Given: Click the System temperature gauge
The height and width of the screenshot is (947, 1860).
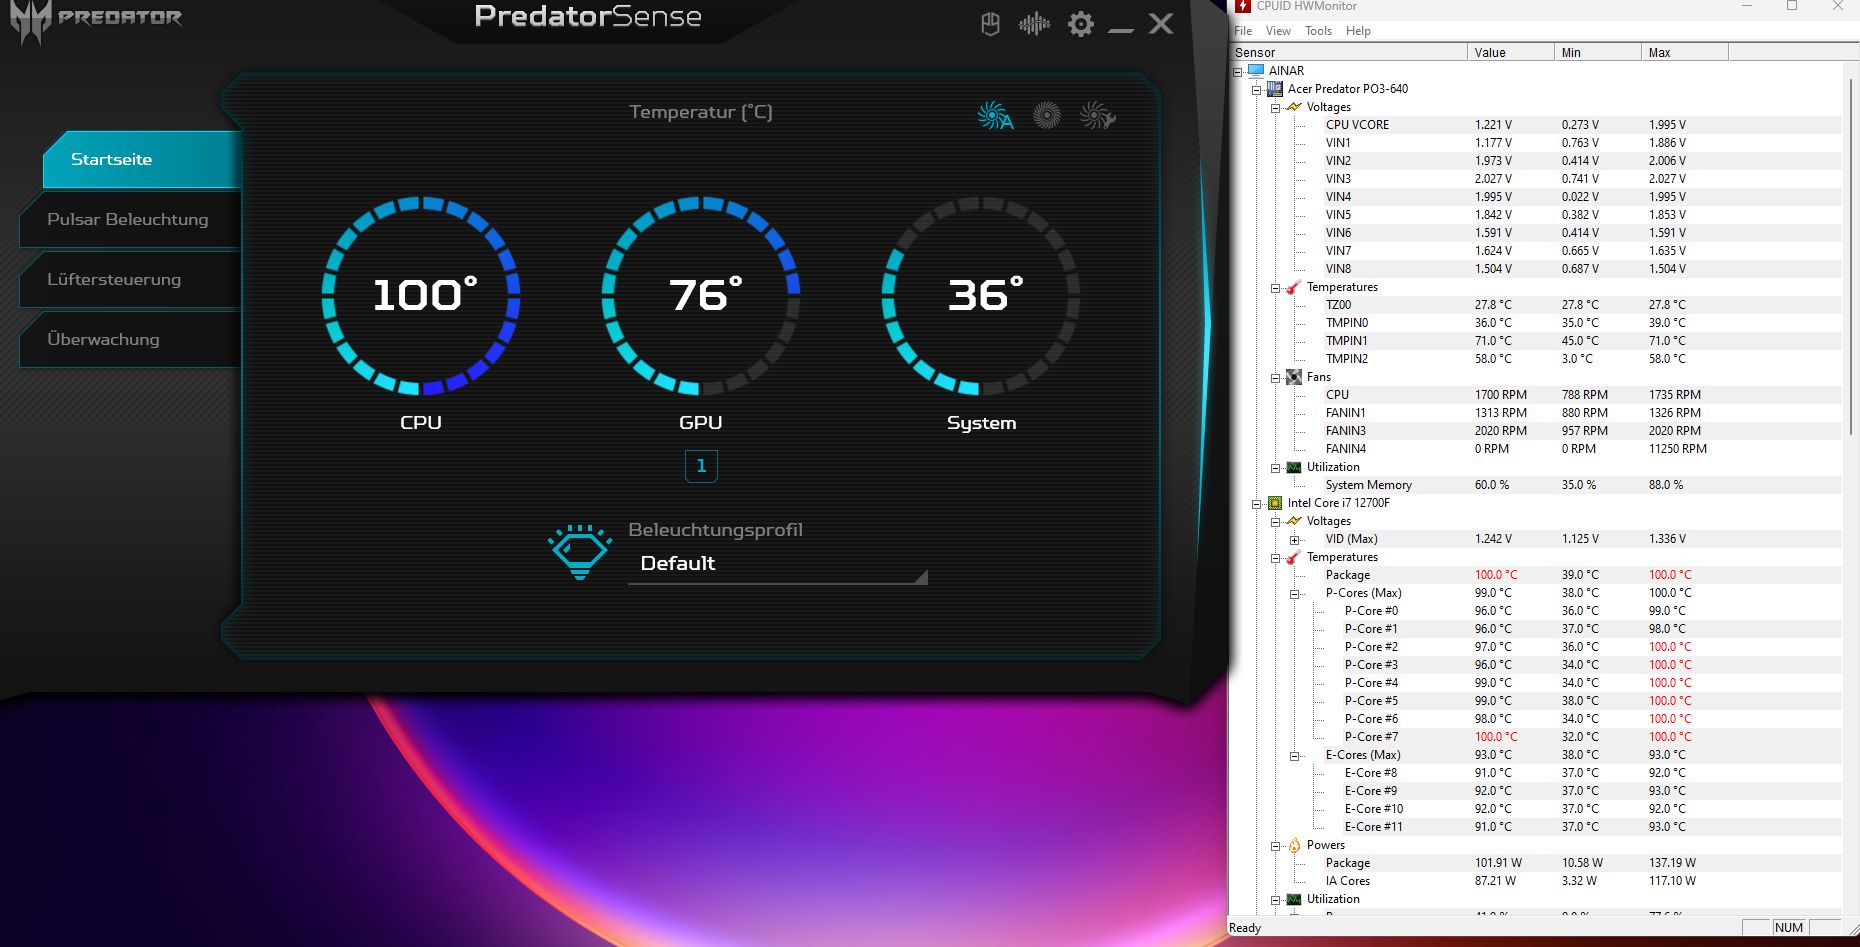Looking at the screenshot, I should 981,296.
